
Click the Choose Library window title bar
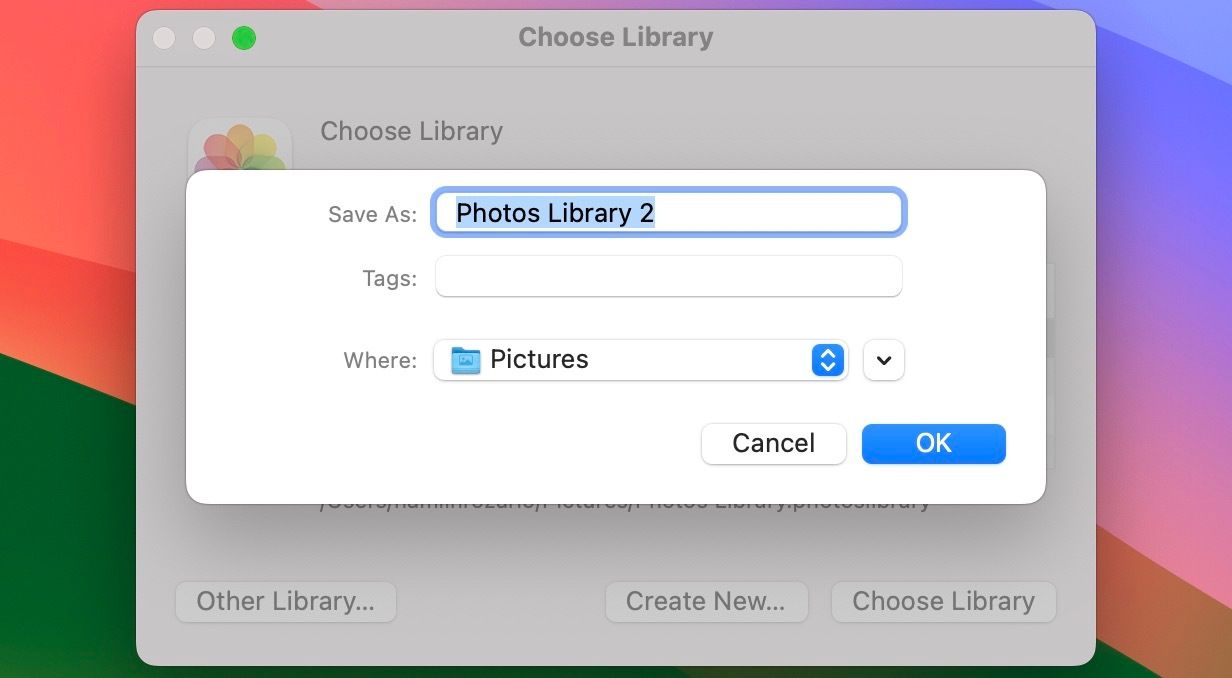click(615, 37)
